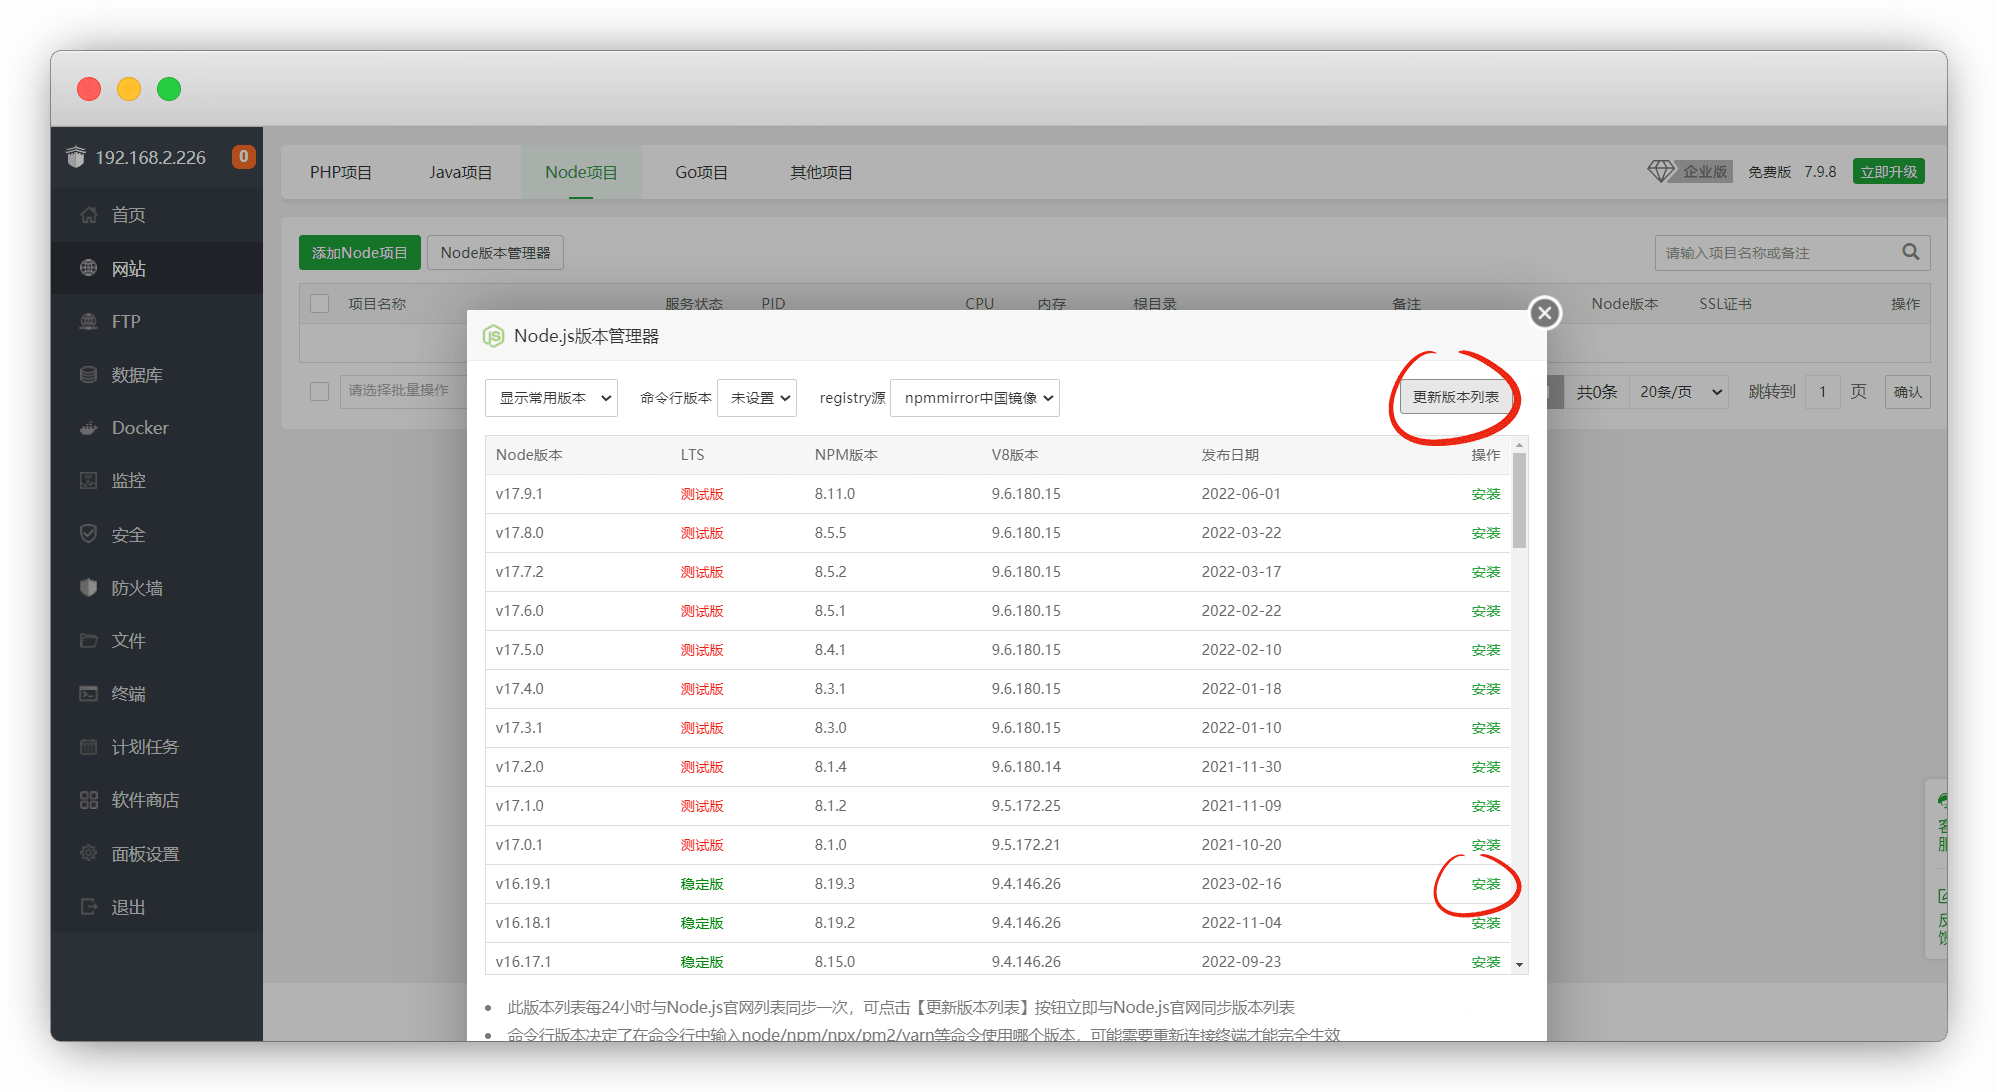Install Node version v16.19.1
Viewport: 1998px width, 1092px height.
pos(1485,884)
